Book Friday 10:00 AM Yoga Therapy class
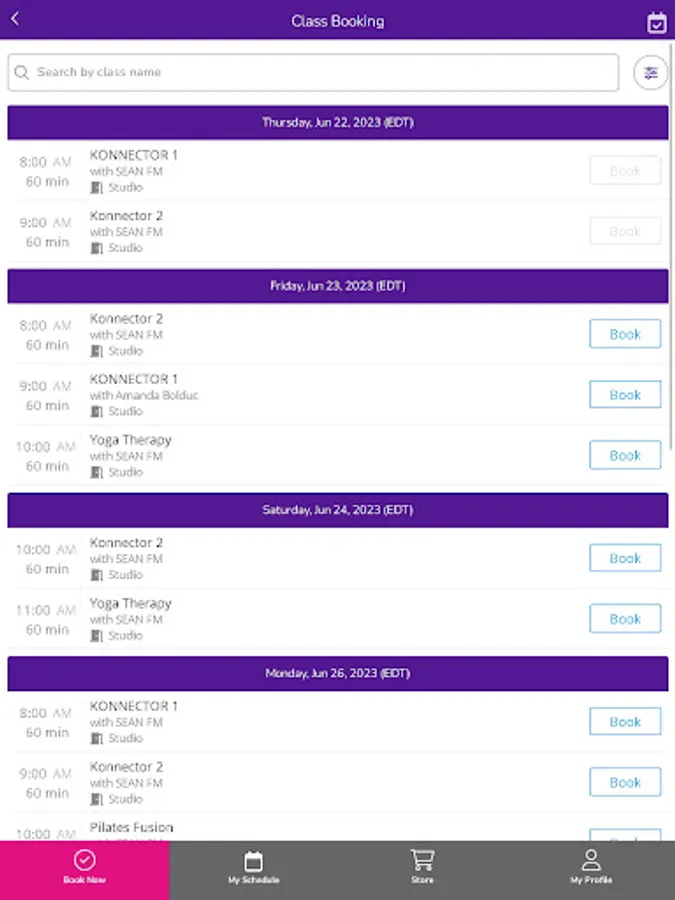 click(625, 455)
